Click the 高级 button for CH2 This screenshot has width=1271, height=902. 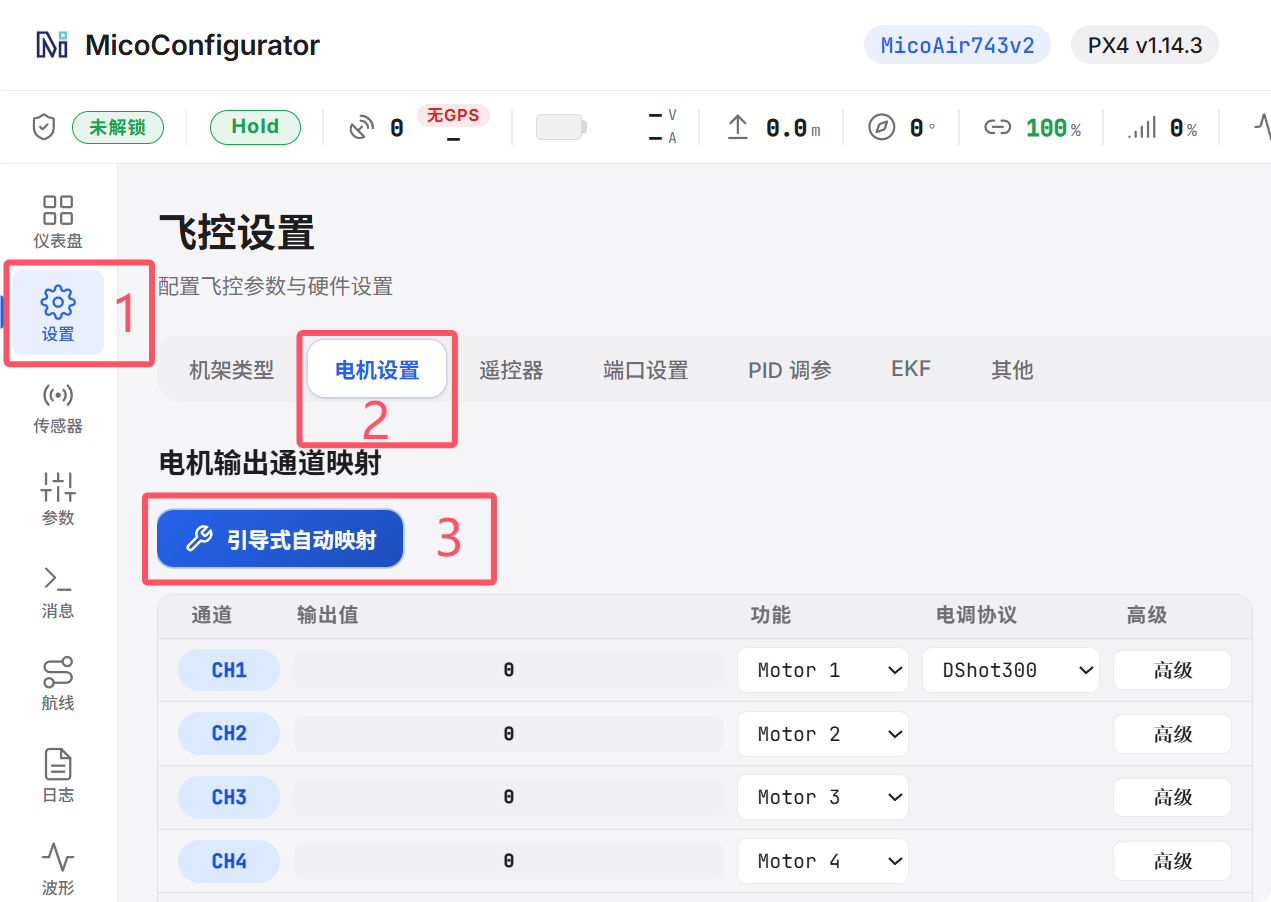coord(1172,734)
